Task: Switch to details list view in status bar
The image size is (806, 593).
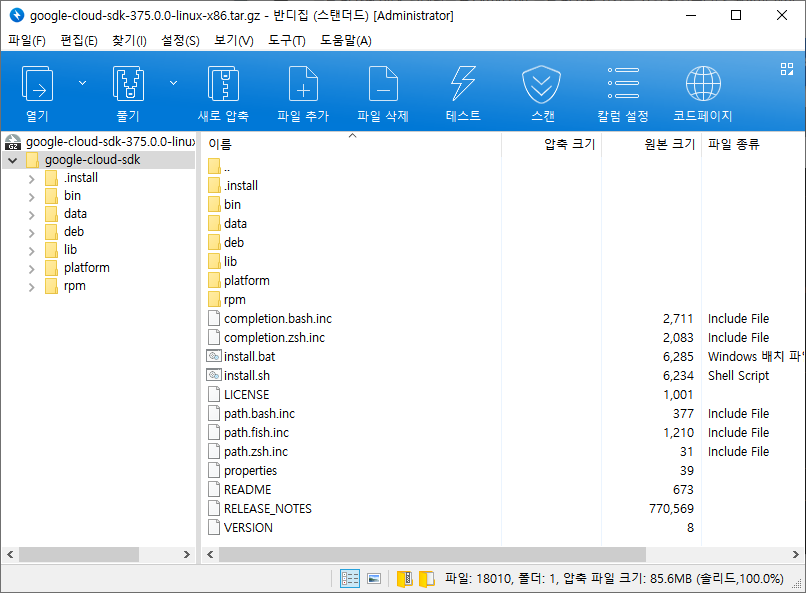Action: pos(350,579)
